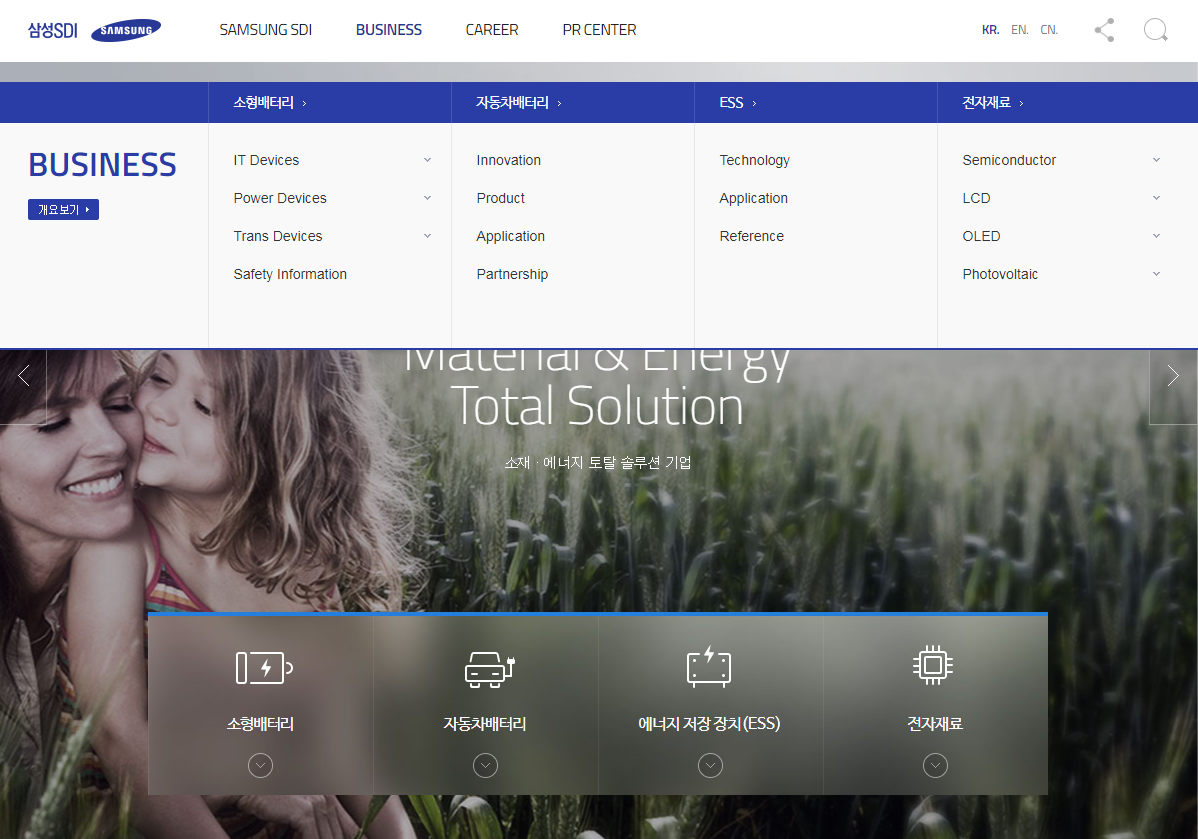This screenshot has width=1198, height=839.
Task: Expand Semiconductor submenu chevron
Action: coord(1156,160)
